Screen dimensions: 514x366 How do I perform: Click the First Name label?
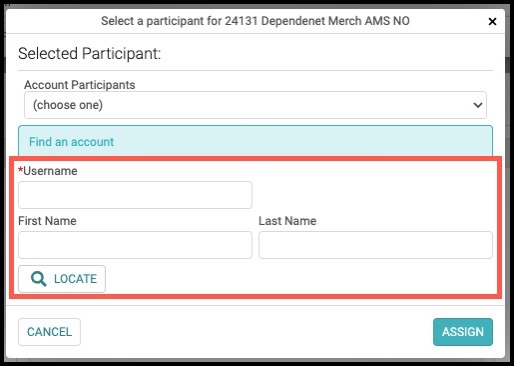(x=47, y=221)
